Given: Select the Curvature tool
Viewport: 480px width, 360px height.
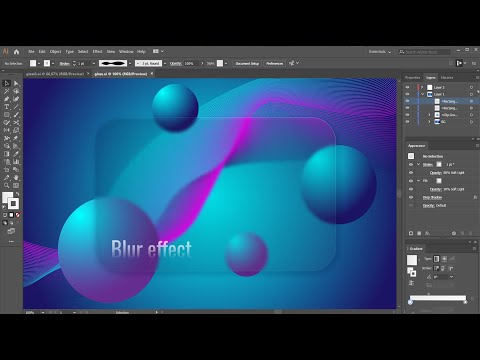Looking at the screenshot, I should point(16,99).
